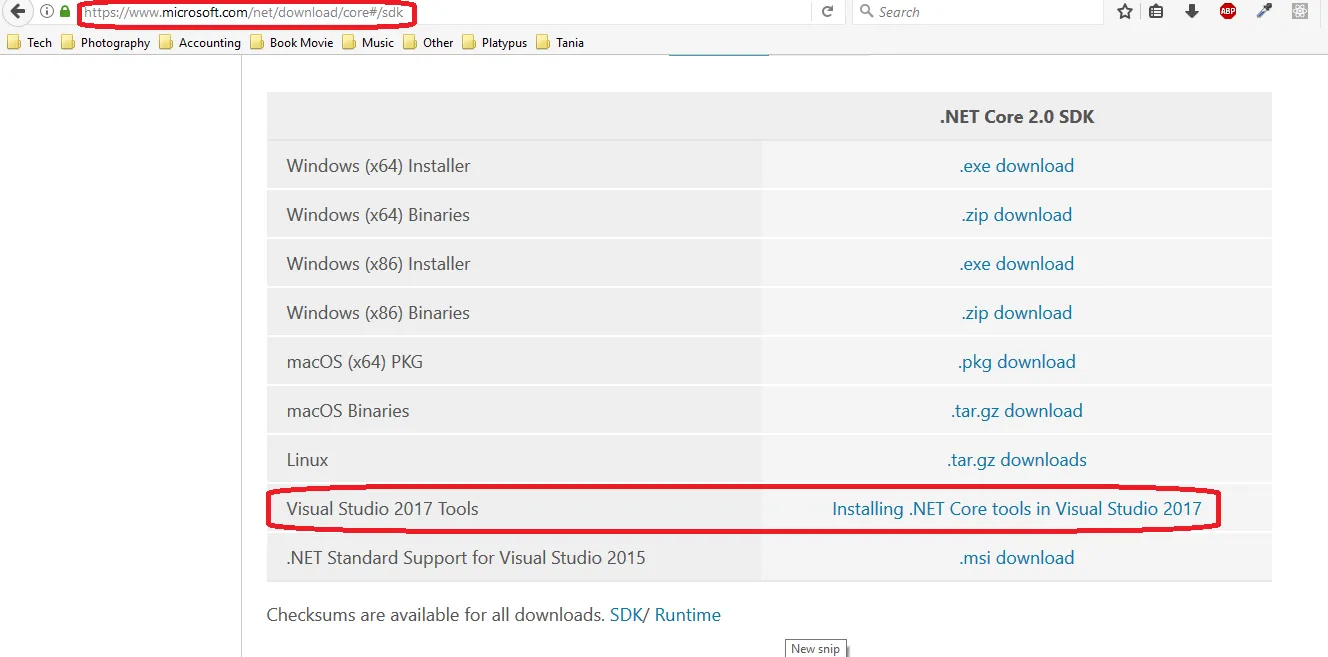Open the Adblock Plus ABP icon
This screenshot has height=657, width=1328.
pos(1228,12)
